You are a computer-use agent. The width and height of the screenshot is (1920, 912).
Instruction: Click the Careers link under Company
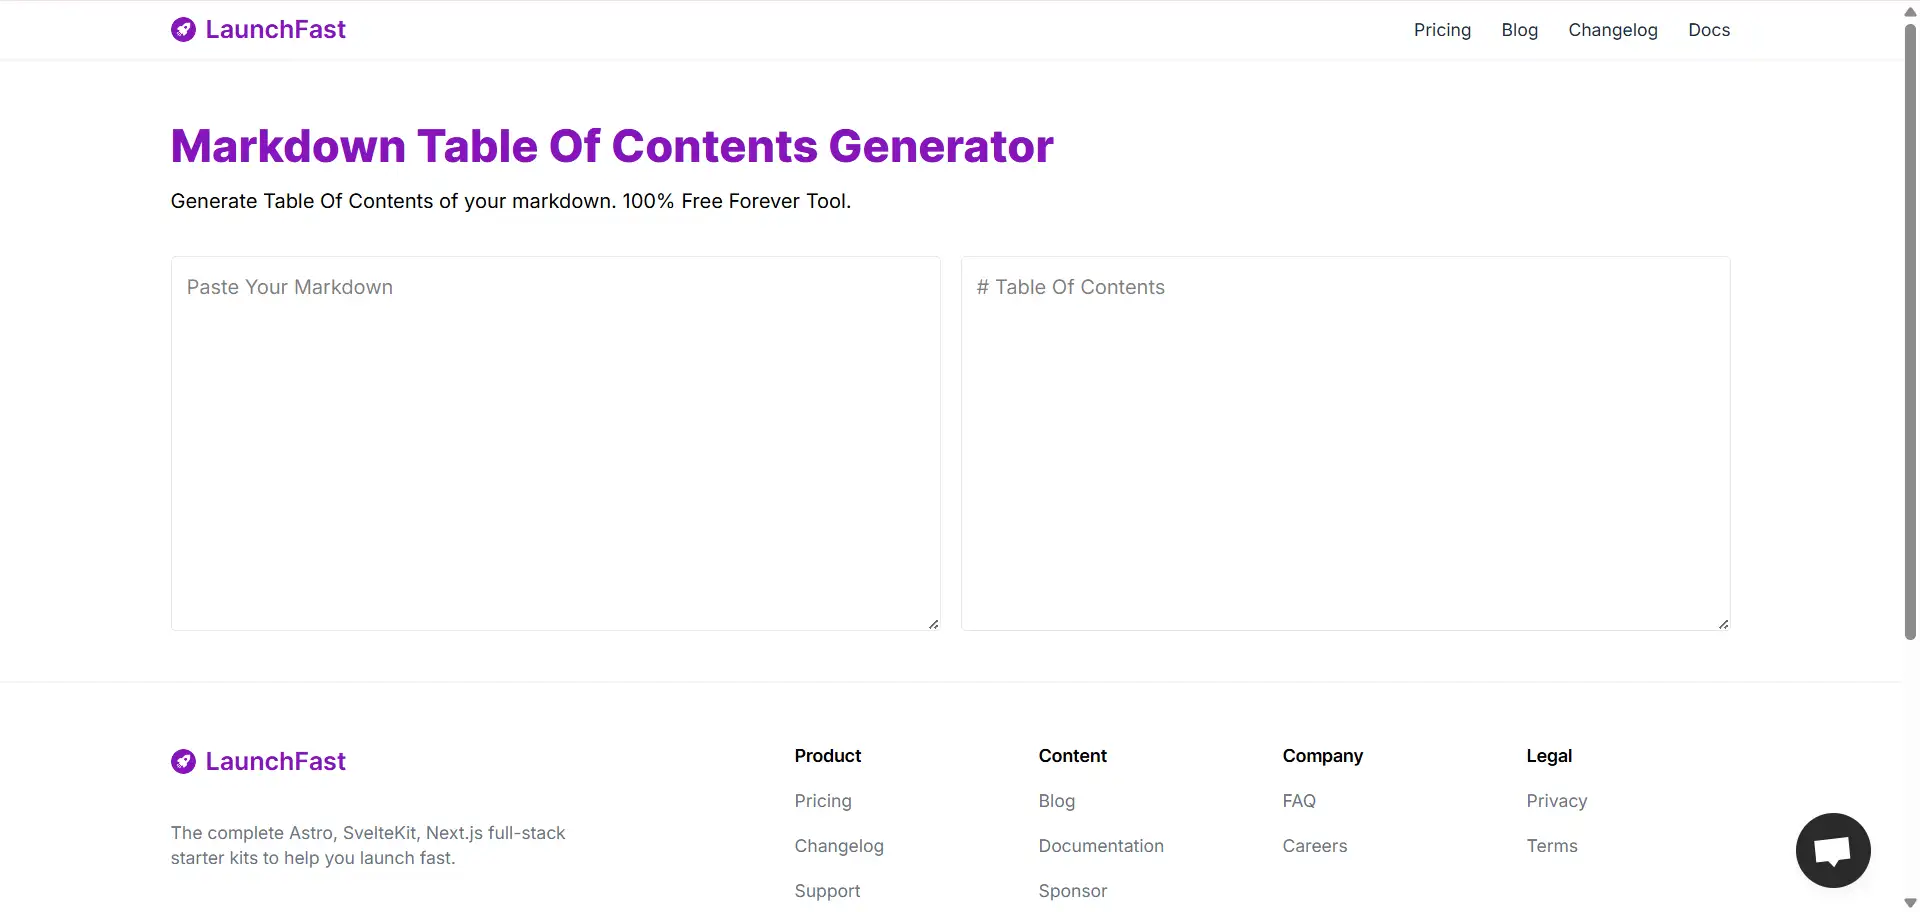coord(1314,846)
